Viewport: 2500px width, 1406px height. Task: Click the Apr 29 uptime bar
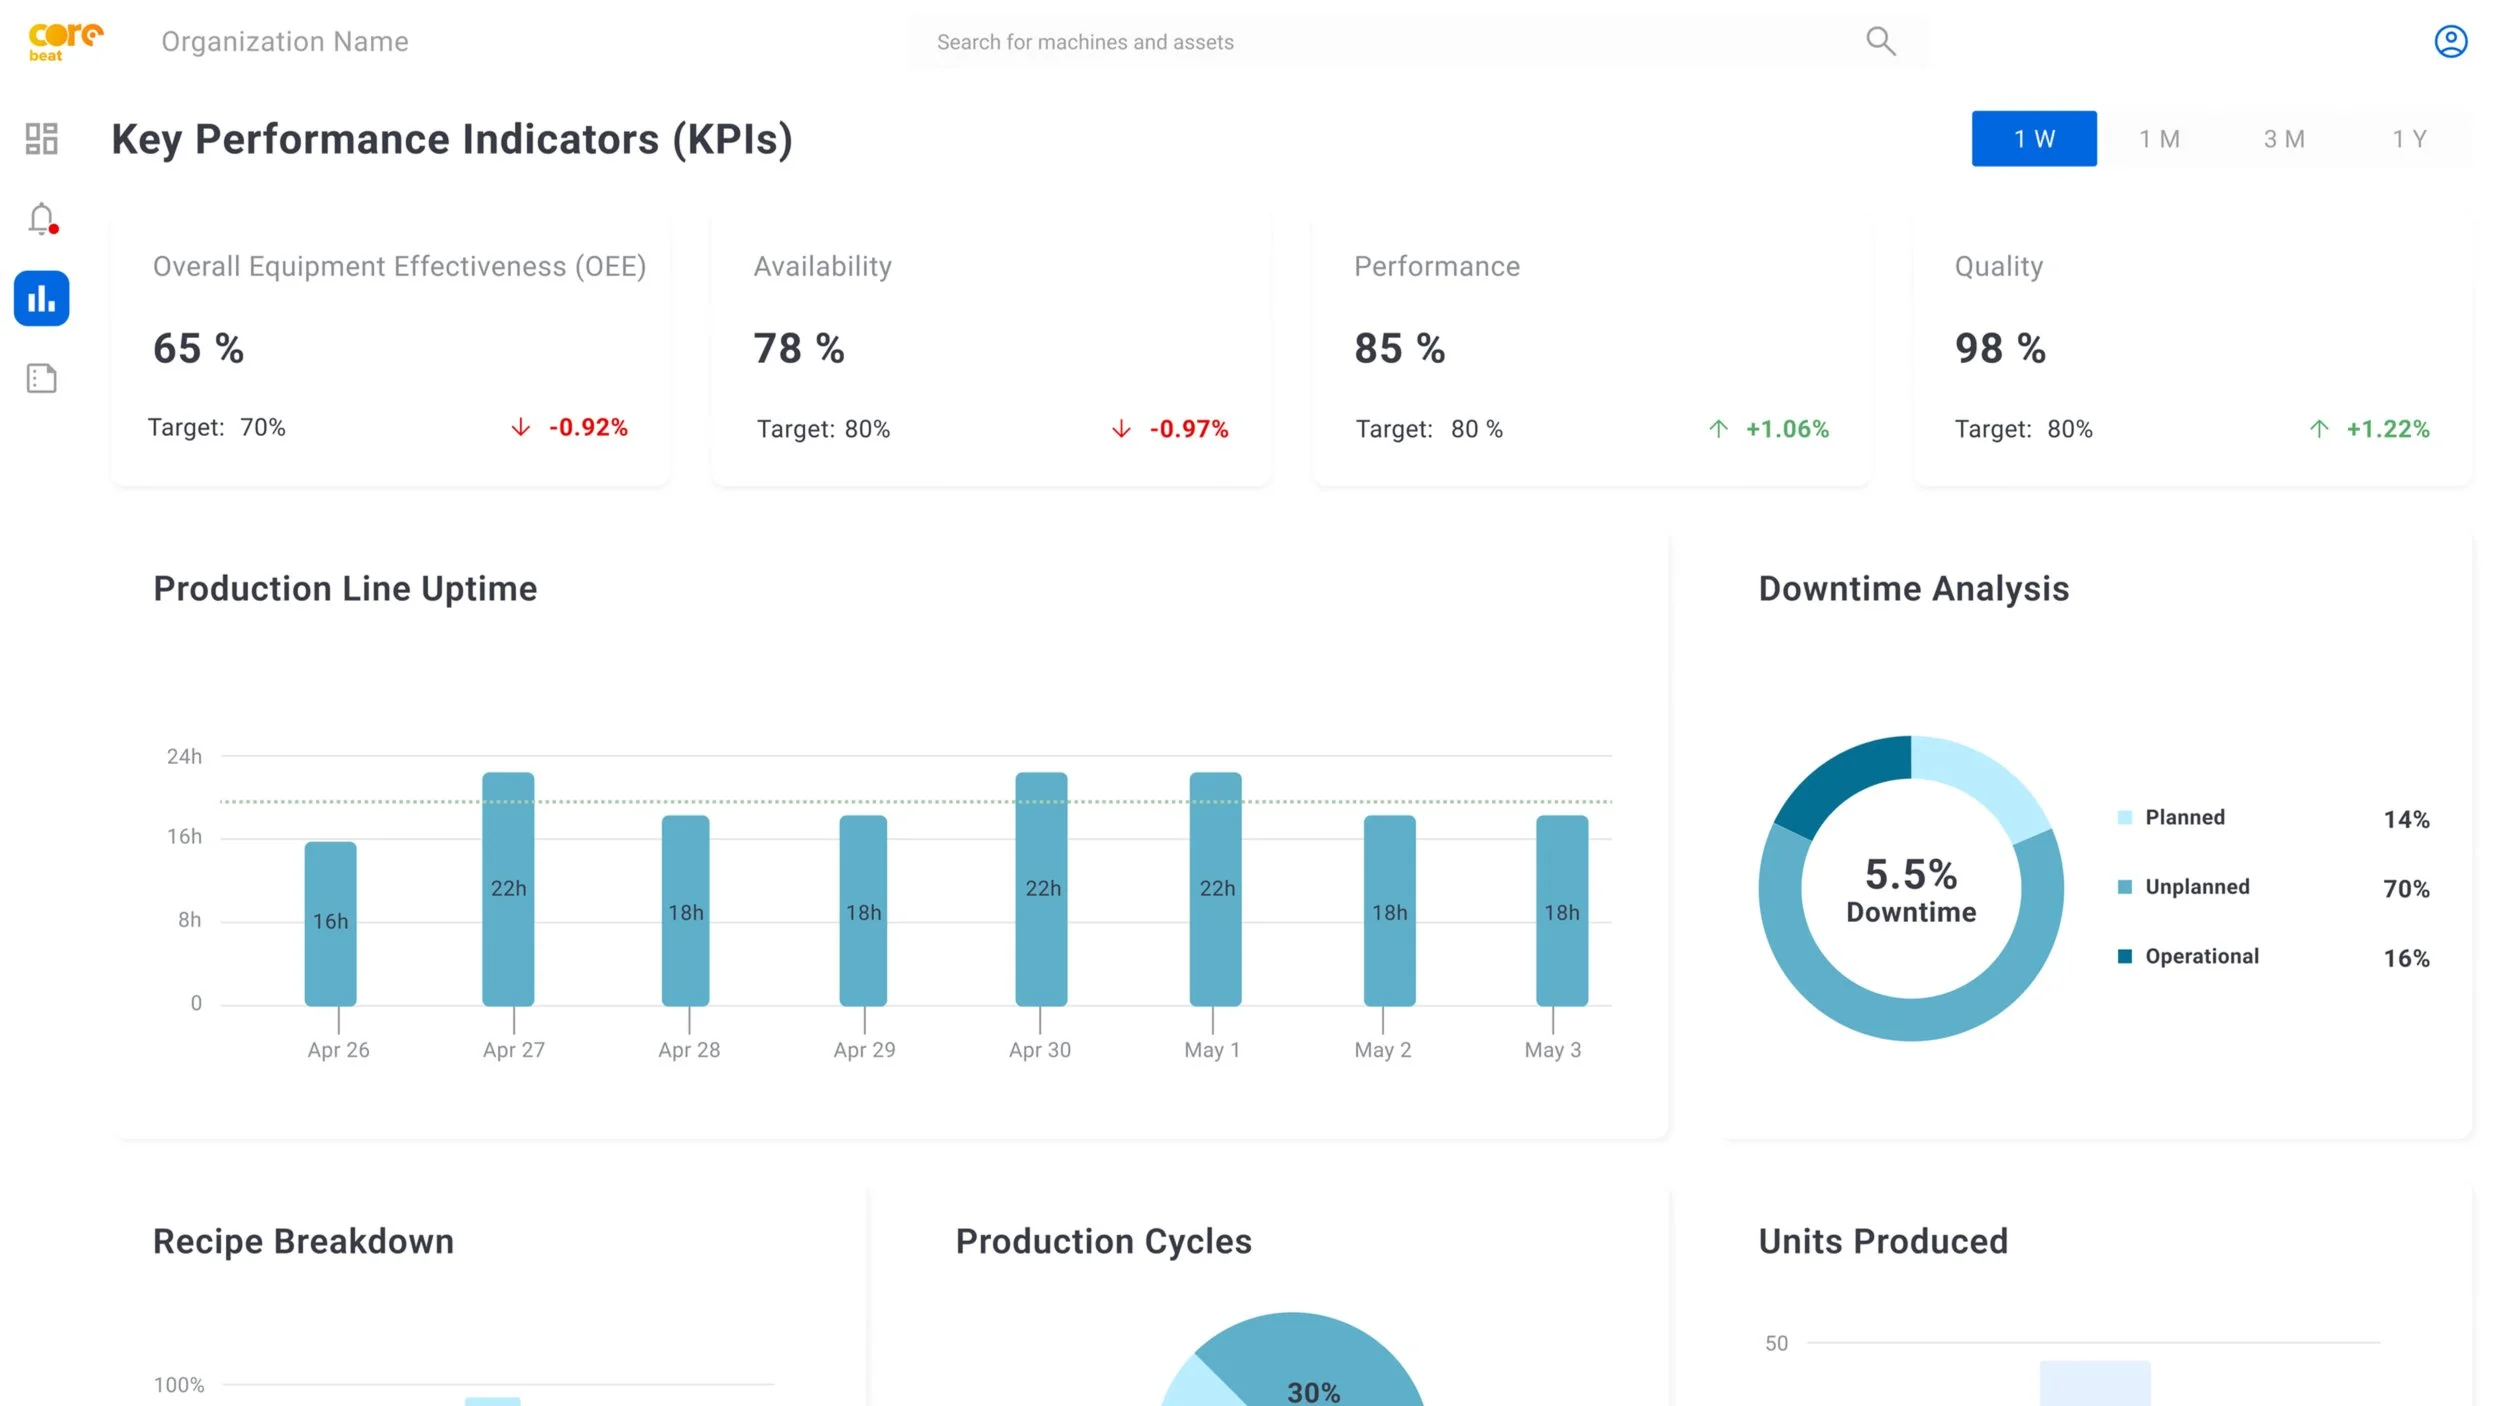[863, 910]
